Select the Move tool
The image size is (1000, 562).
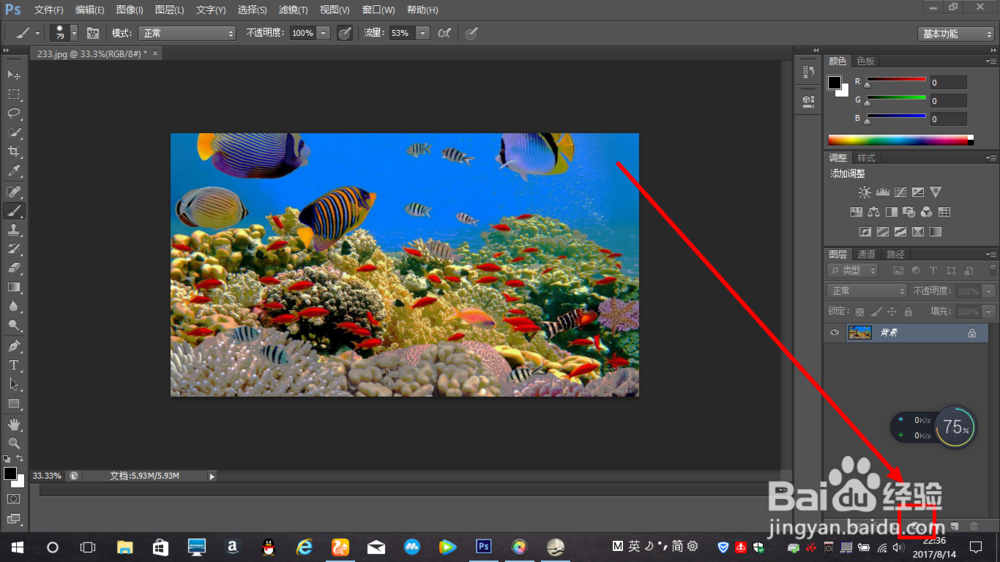(x=13, y=75)
